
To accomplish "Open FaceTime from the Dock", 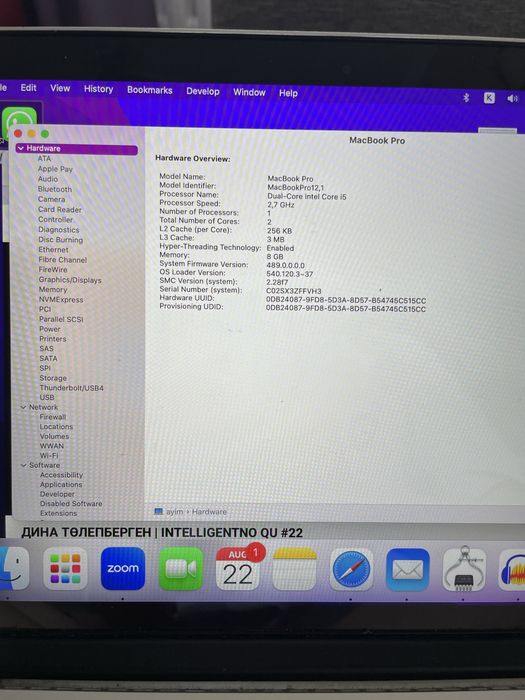I will tap(181, 569).
